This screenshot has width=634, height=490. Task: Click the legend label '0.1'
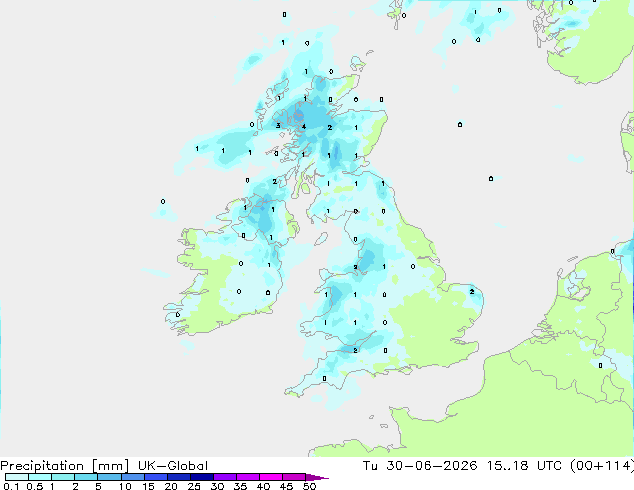point(11,486)
